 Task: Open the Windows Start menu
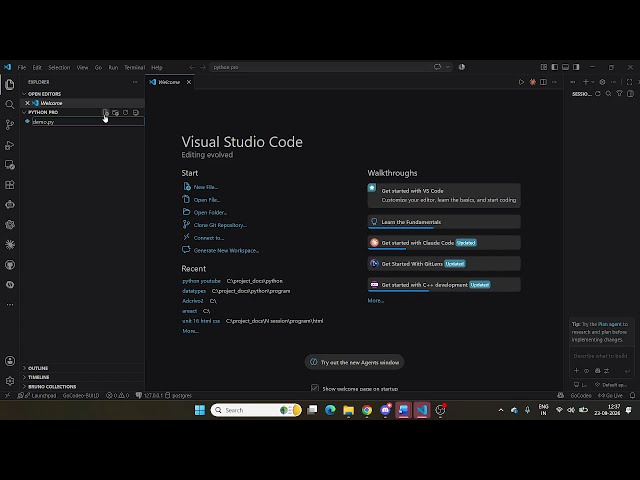coord(200,410)
